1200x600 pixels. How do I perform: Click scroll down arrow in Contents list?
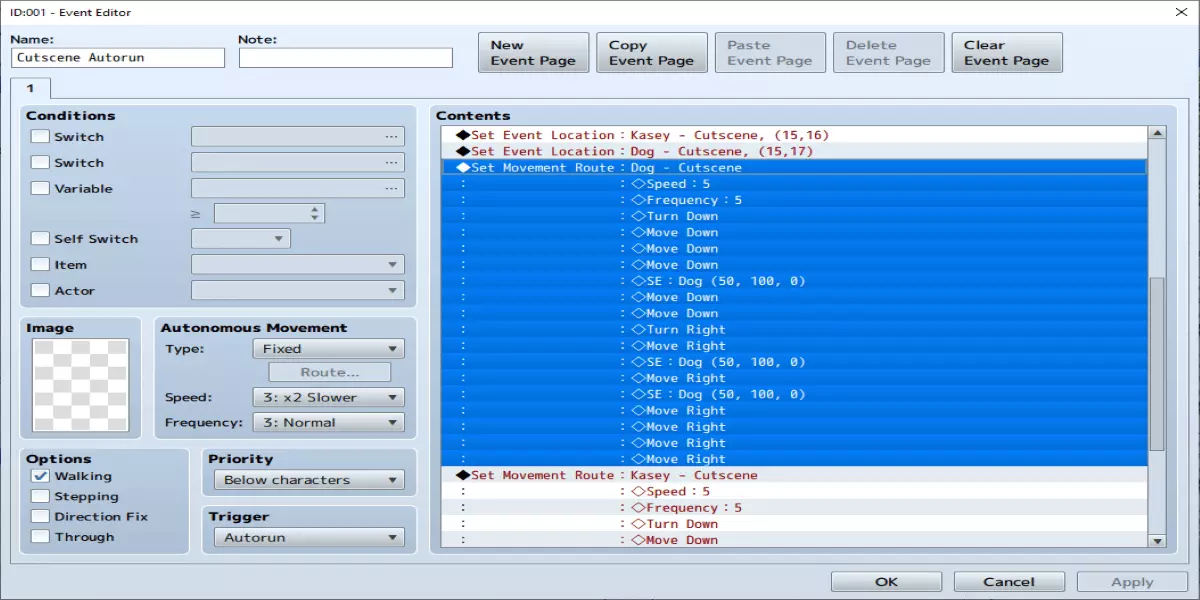click(x=1157, y=540)
